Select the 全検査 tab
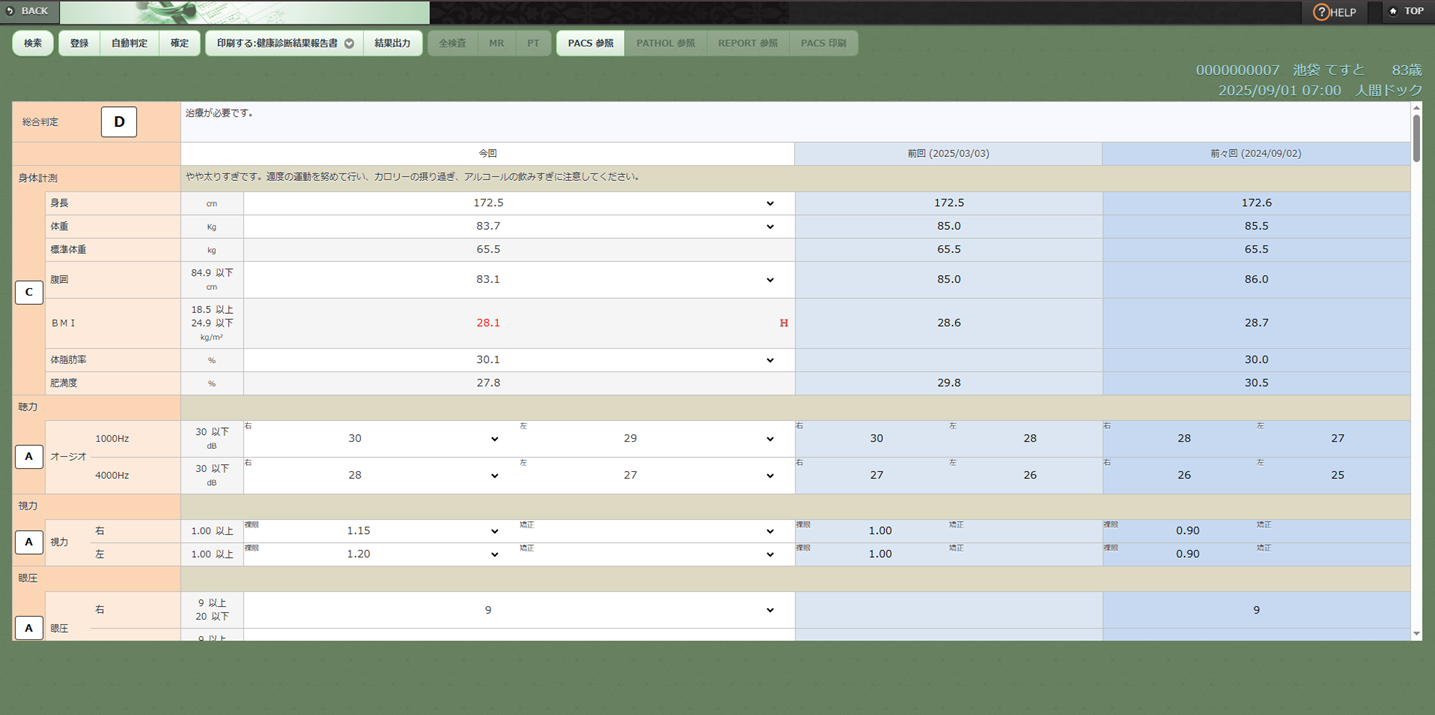The height and width of the screenshot is (715, 1435). pyautogui.click(x=452, y=43)
